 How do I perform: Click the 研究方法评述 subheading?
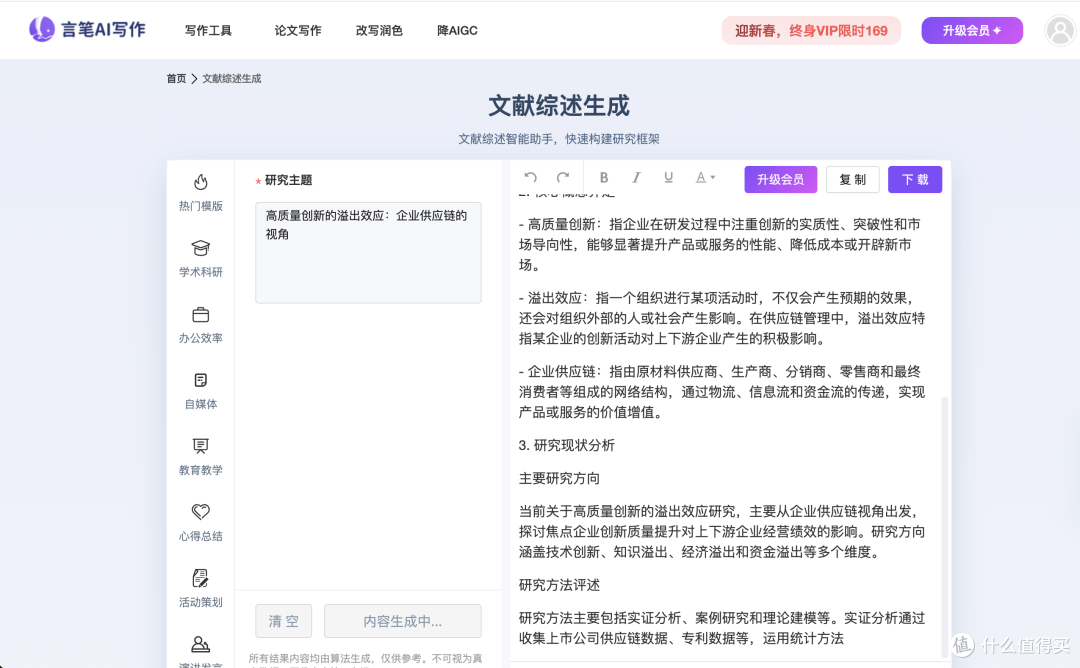[559, 585]
